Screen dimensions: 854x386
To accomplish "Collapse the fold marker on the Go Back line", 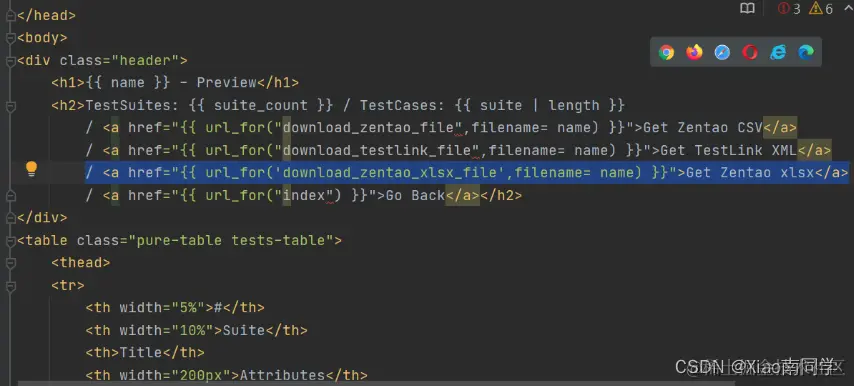I will 10,195.
